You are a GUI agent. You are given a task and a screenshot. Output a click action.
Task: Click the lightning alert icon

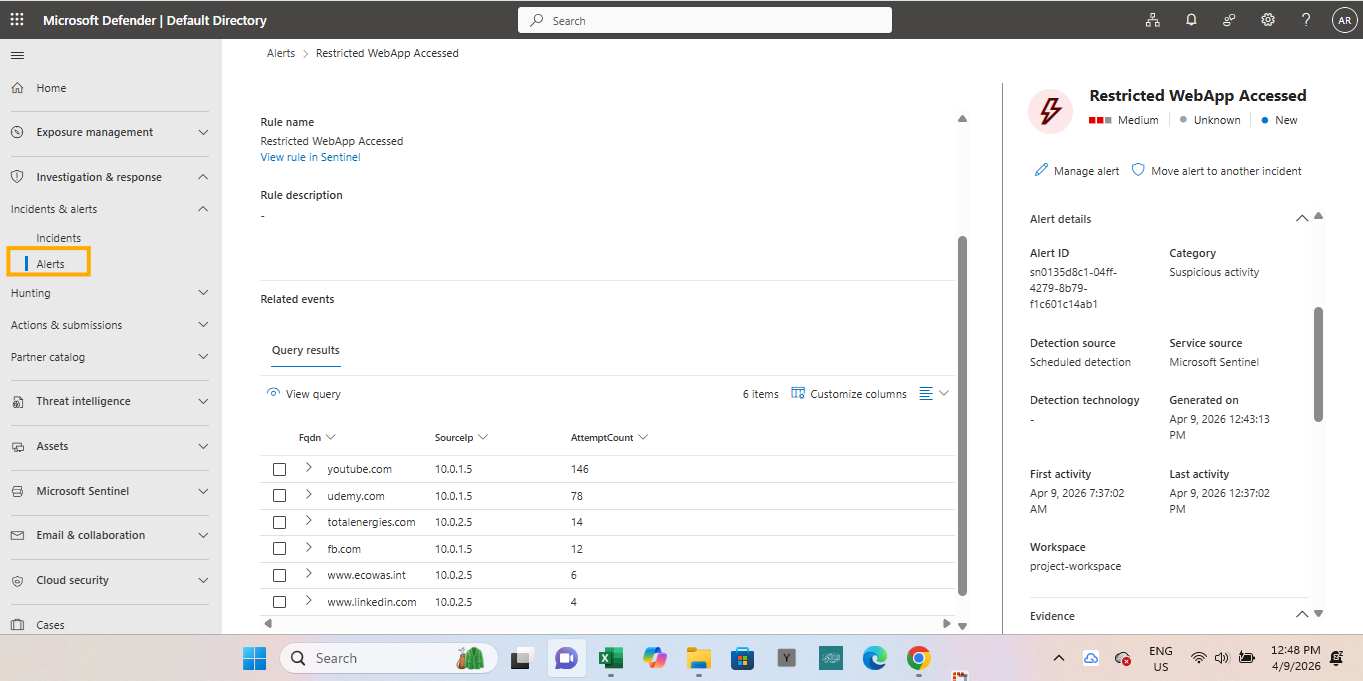tap(1051, 110)
